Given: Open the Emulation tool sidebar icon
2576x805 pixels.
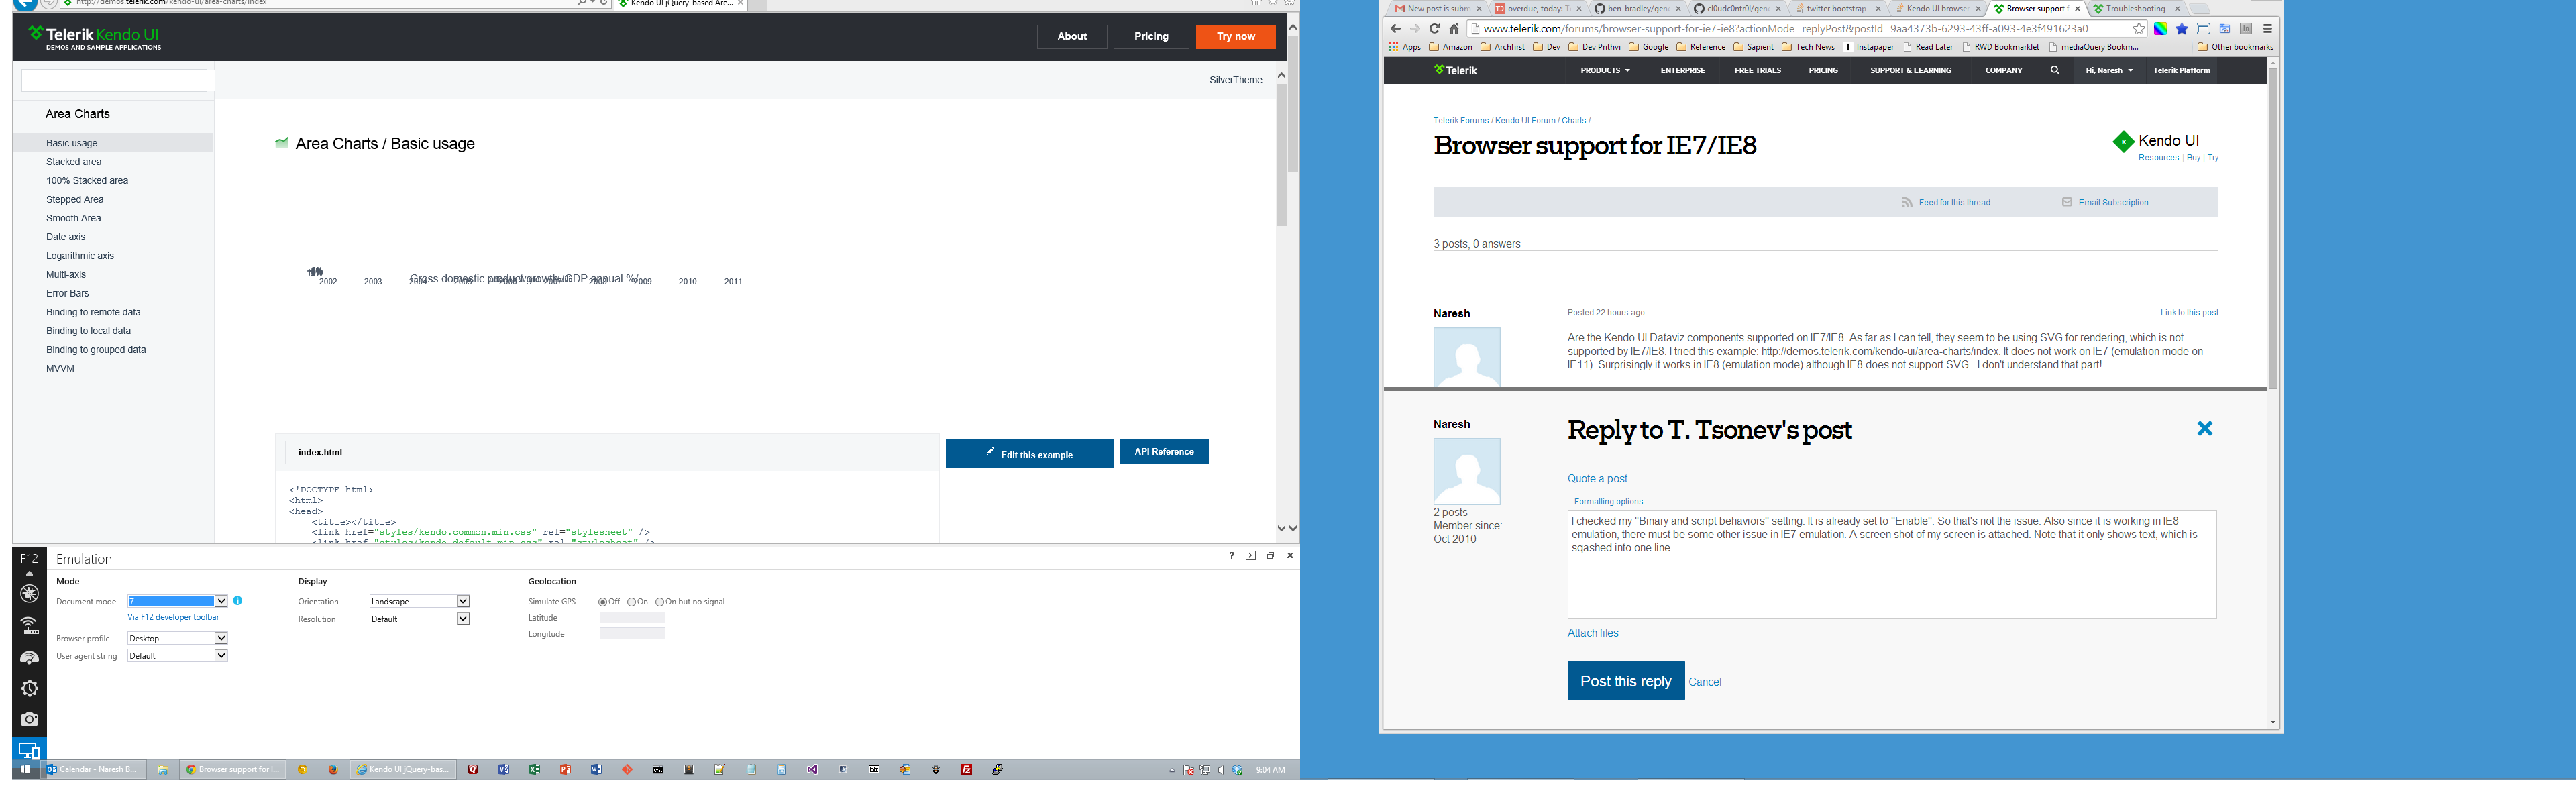Looking at the screenshot, I should point(29,750).
